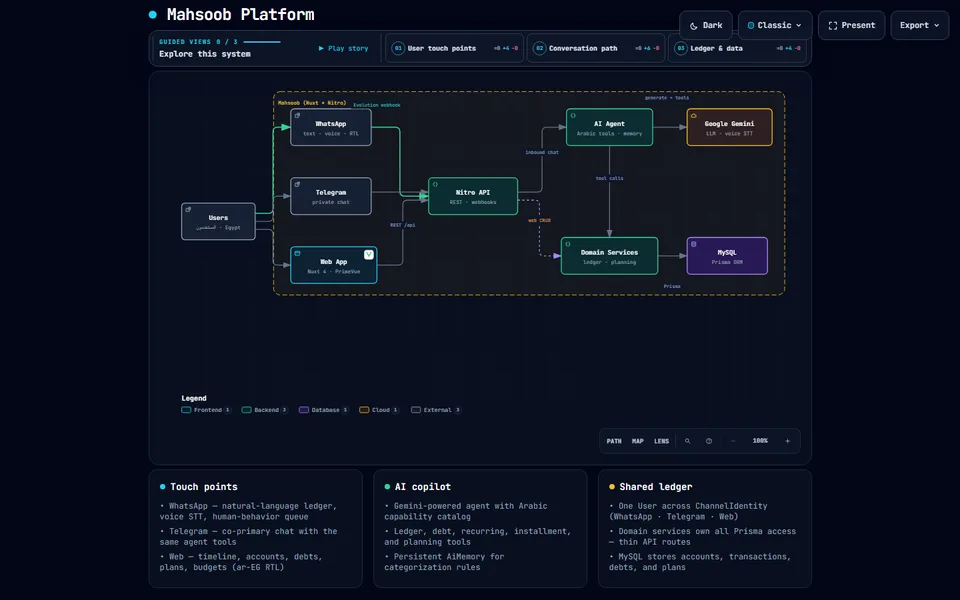Image resolution: width=960 pixels, height=600 pixels.
Task: Click the guided views progress bar
Action: pyautogui.click(x=262, y=42)
